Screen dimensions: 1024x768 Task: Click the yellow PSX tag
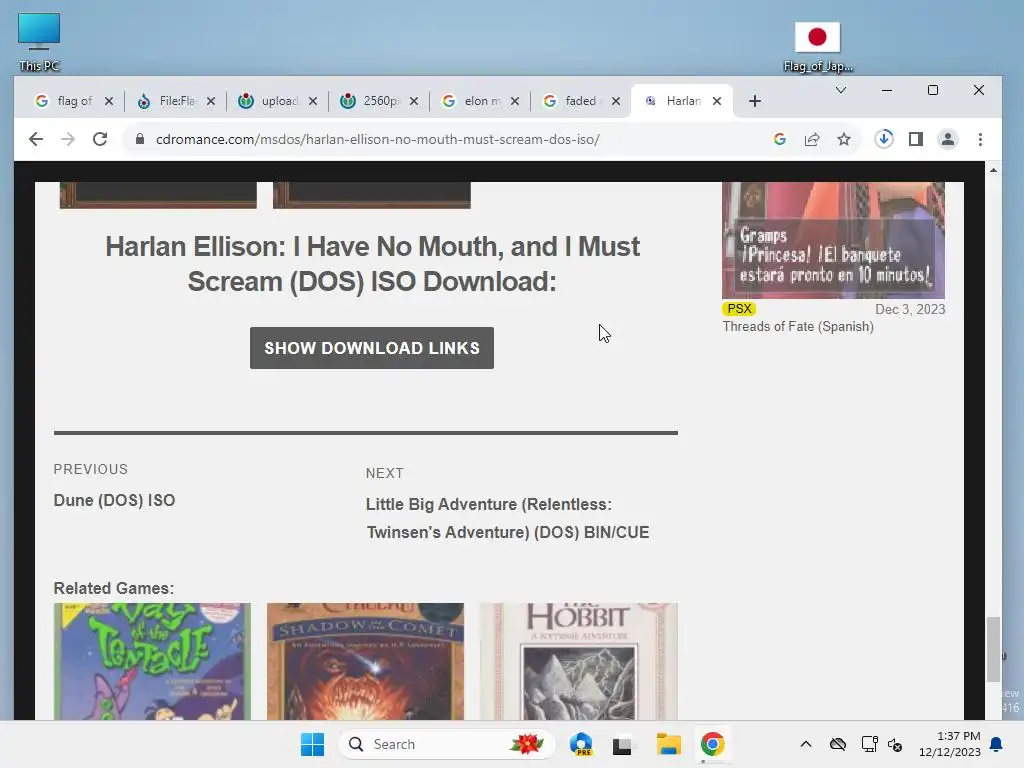coord(739,309)
